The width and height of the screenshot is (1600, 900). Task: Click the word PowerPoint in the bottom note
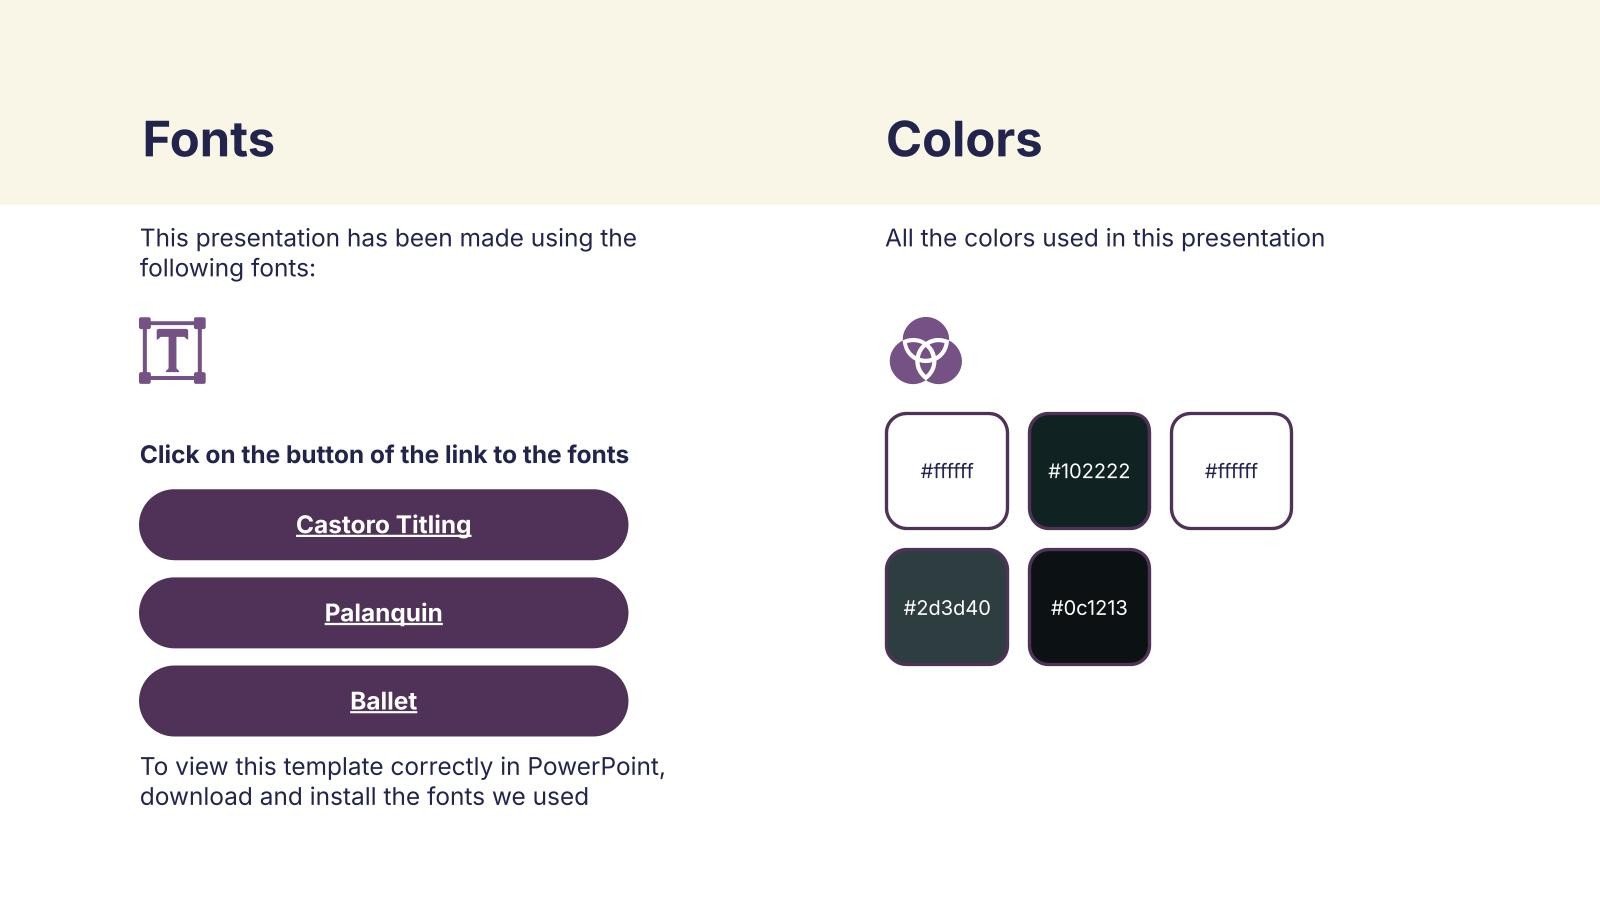[594, 767]
